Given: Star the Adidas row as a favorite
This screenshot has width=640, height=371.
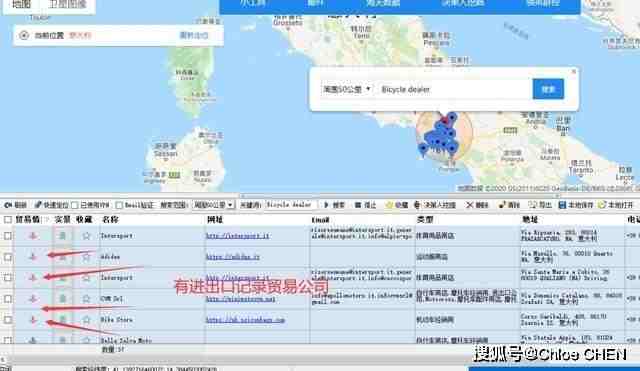Looking at the screenshot, I should coord(86,257).
